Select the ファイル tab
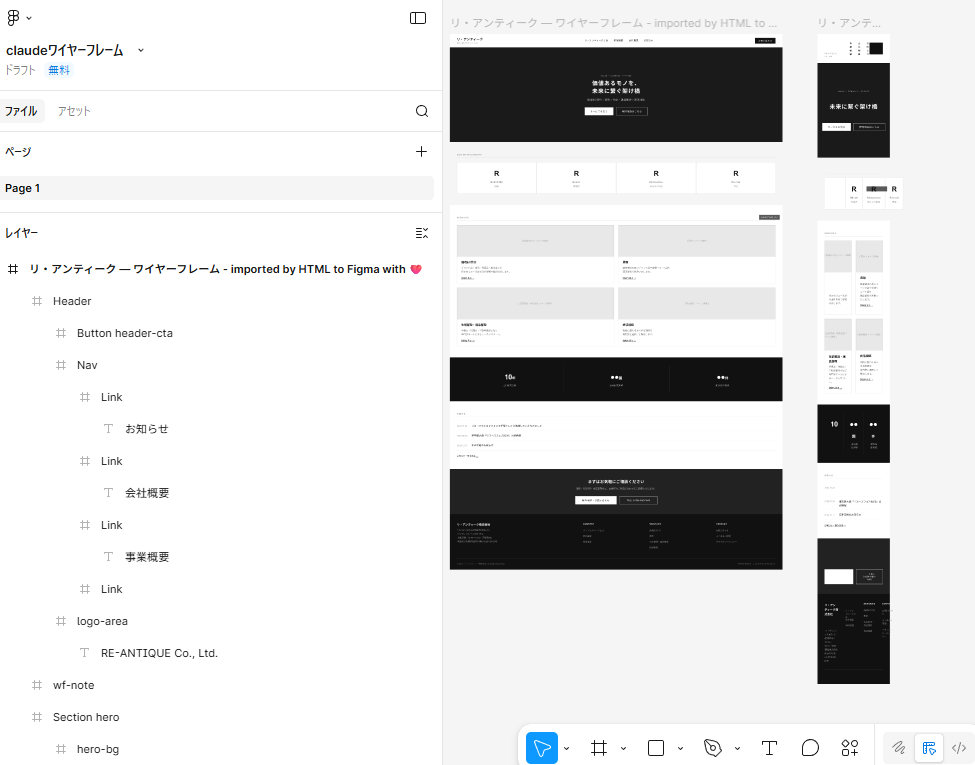Screen dimensions: 975x765 [21, 111]
